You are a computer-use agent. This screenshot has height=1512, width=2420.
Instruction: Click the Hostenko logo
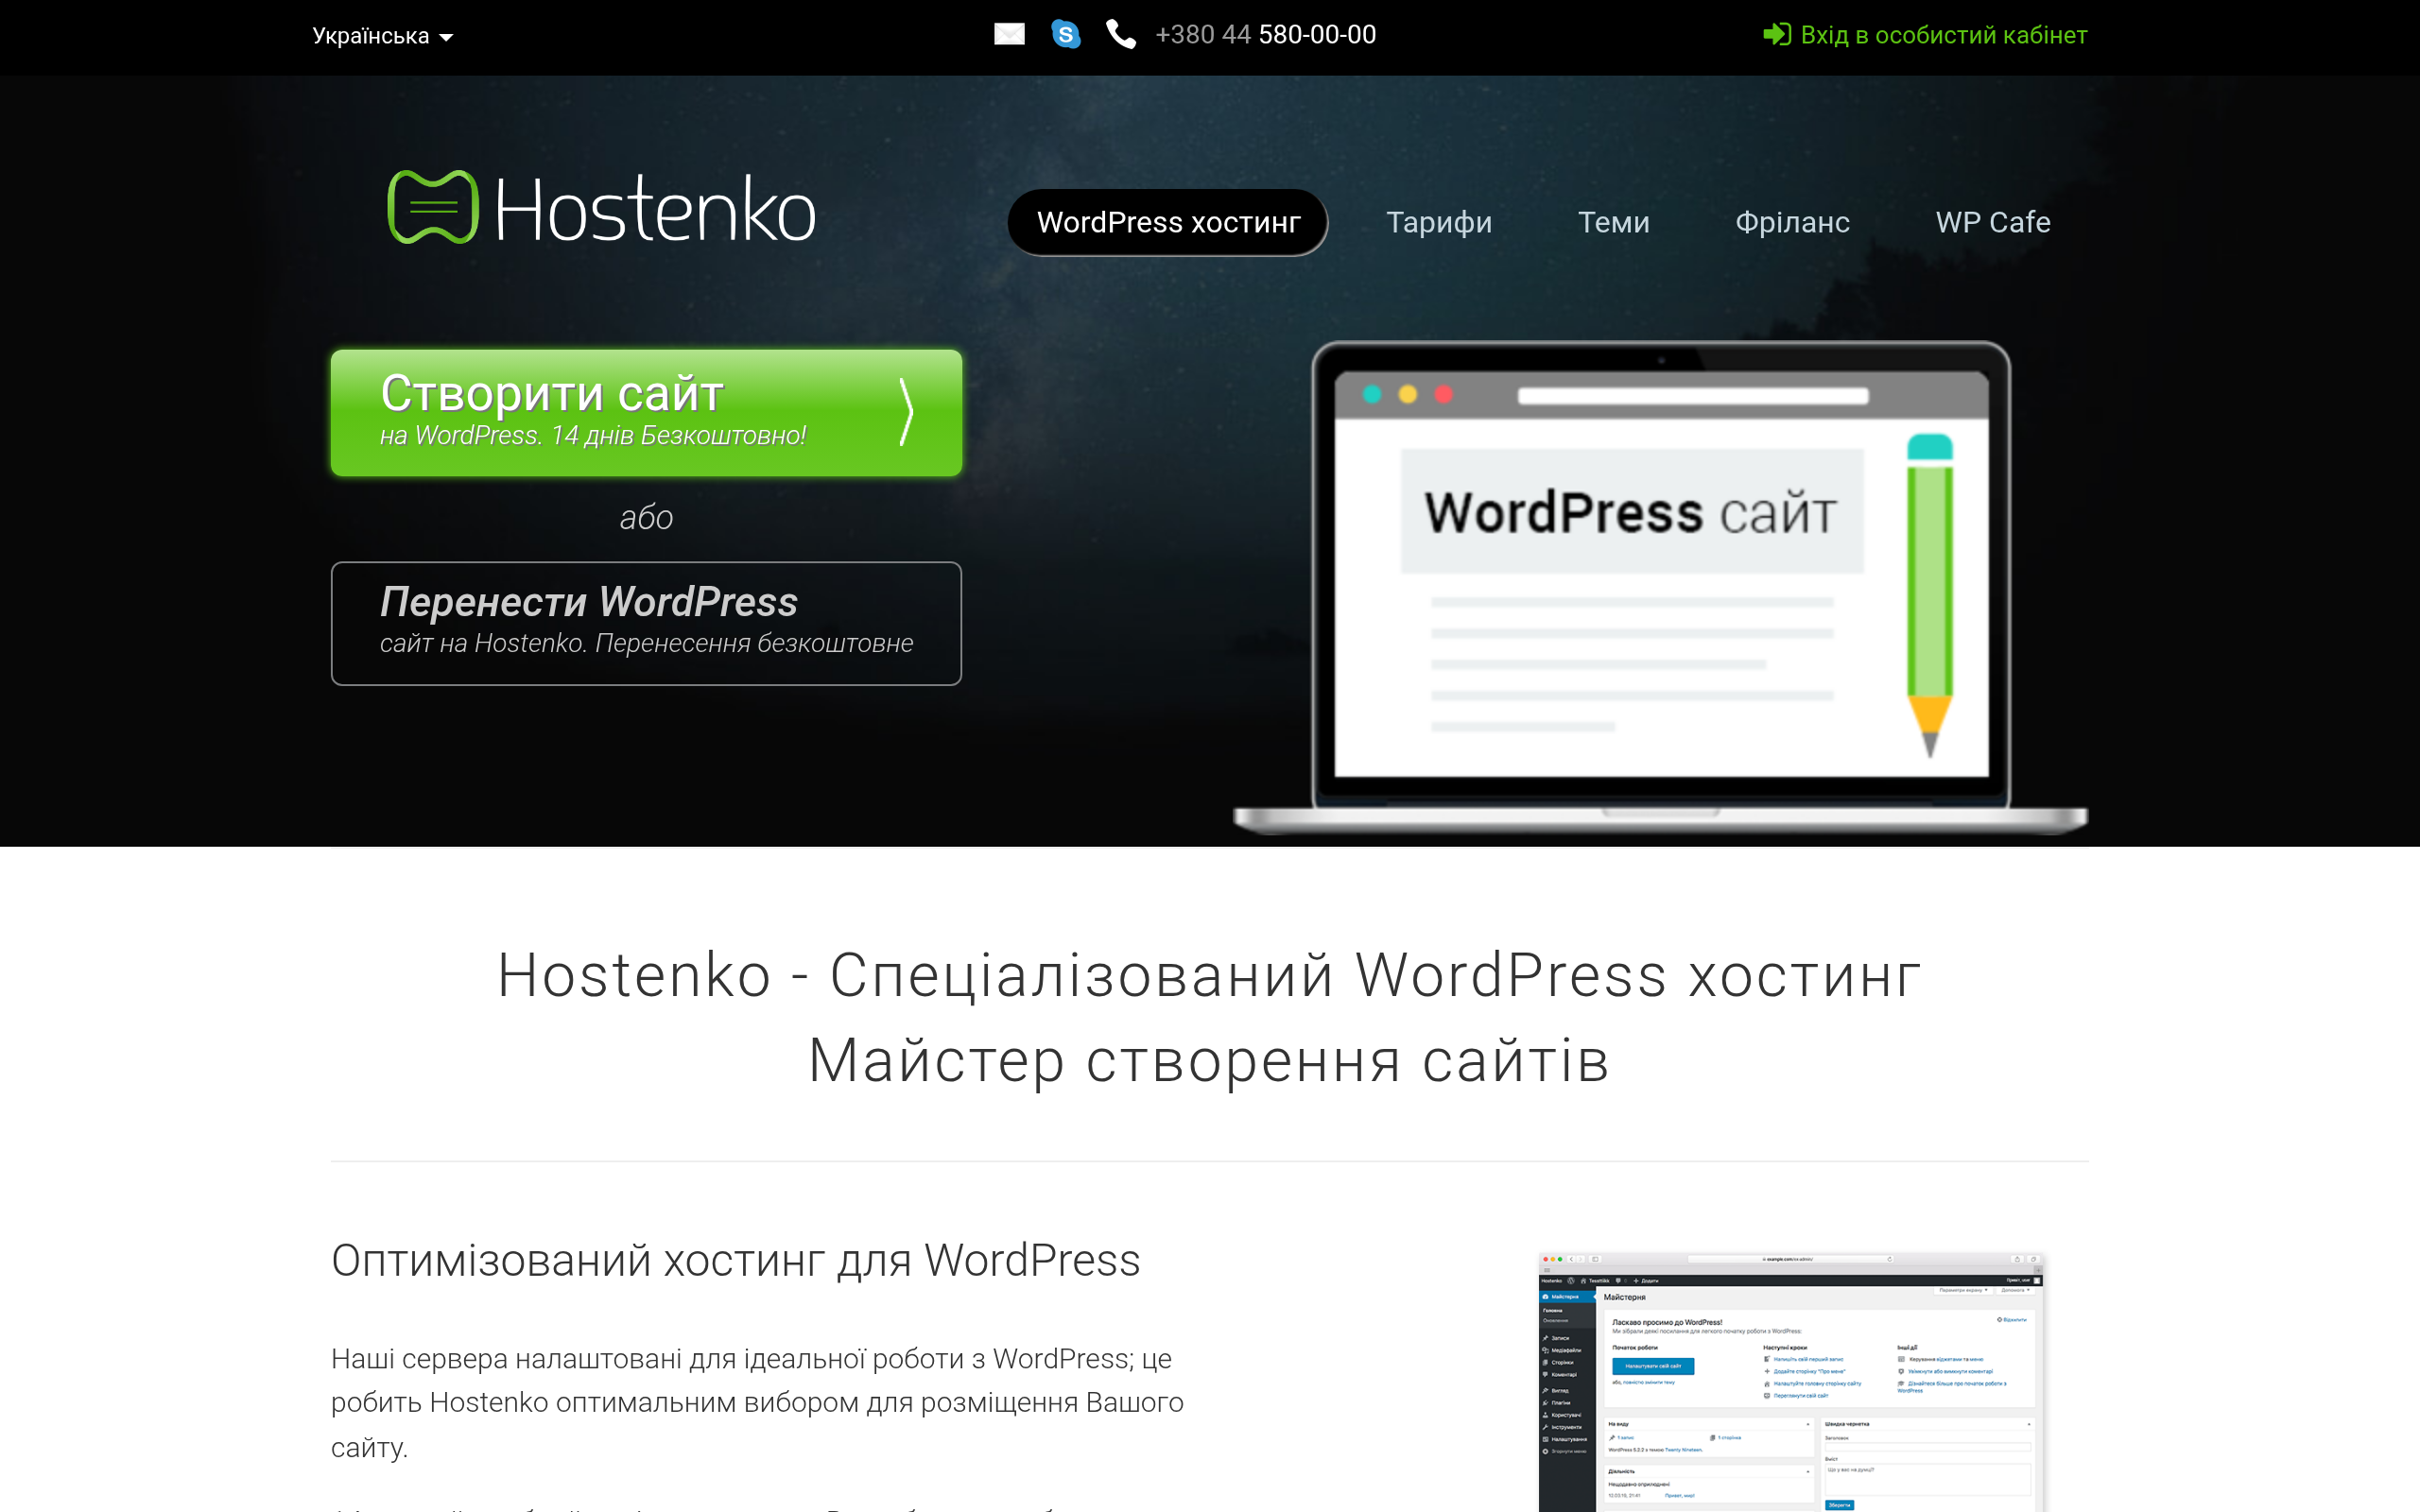pyautogui.click(x=602, y=208)
